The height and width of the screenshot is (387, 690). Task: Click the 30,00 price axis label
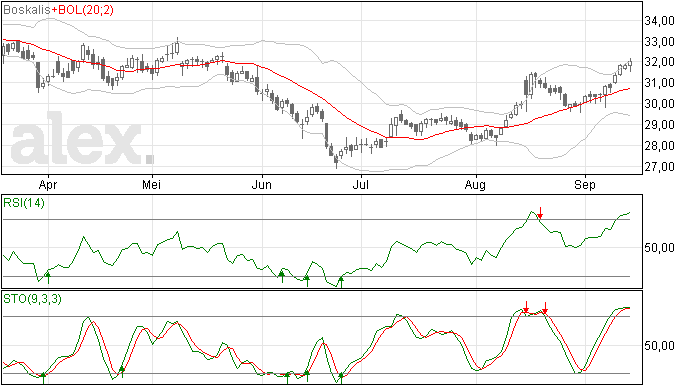click(x=659, y=104)
